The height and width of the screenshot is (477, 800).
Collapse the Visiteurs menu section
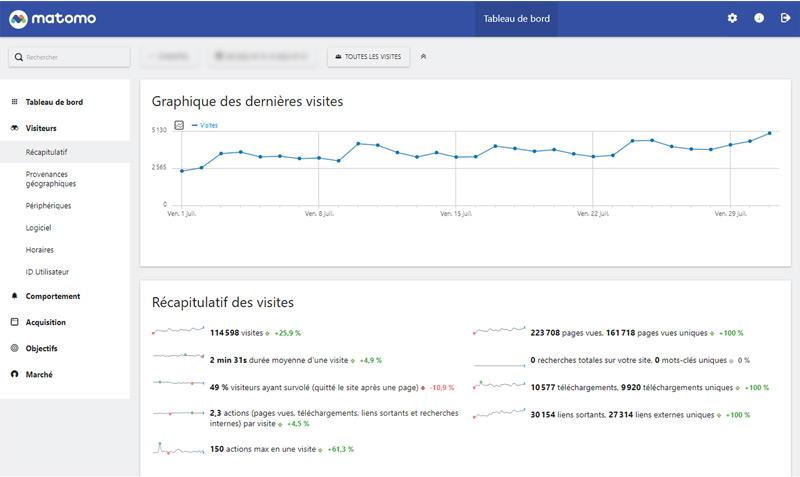[x=41, y=128]
